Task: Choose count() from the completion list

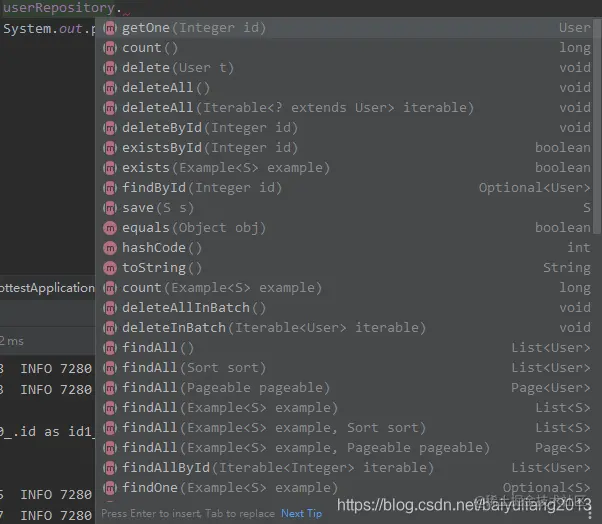Action: tap(346, 48)
